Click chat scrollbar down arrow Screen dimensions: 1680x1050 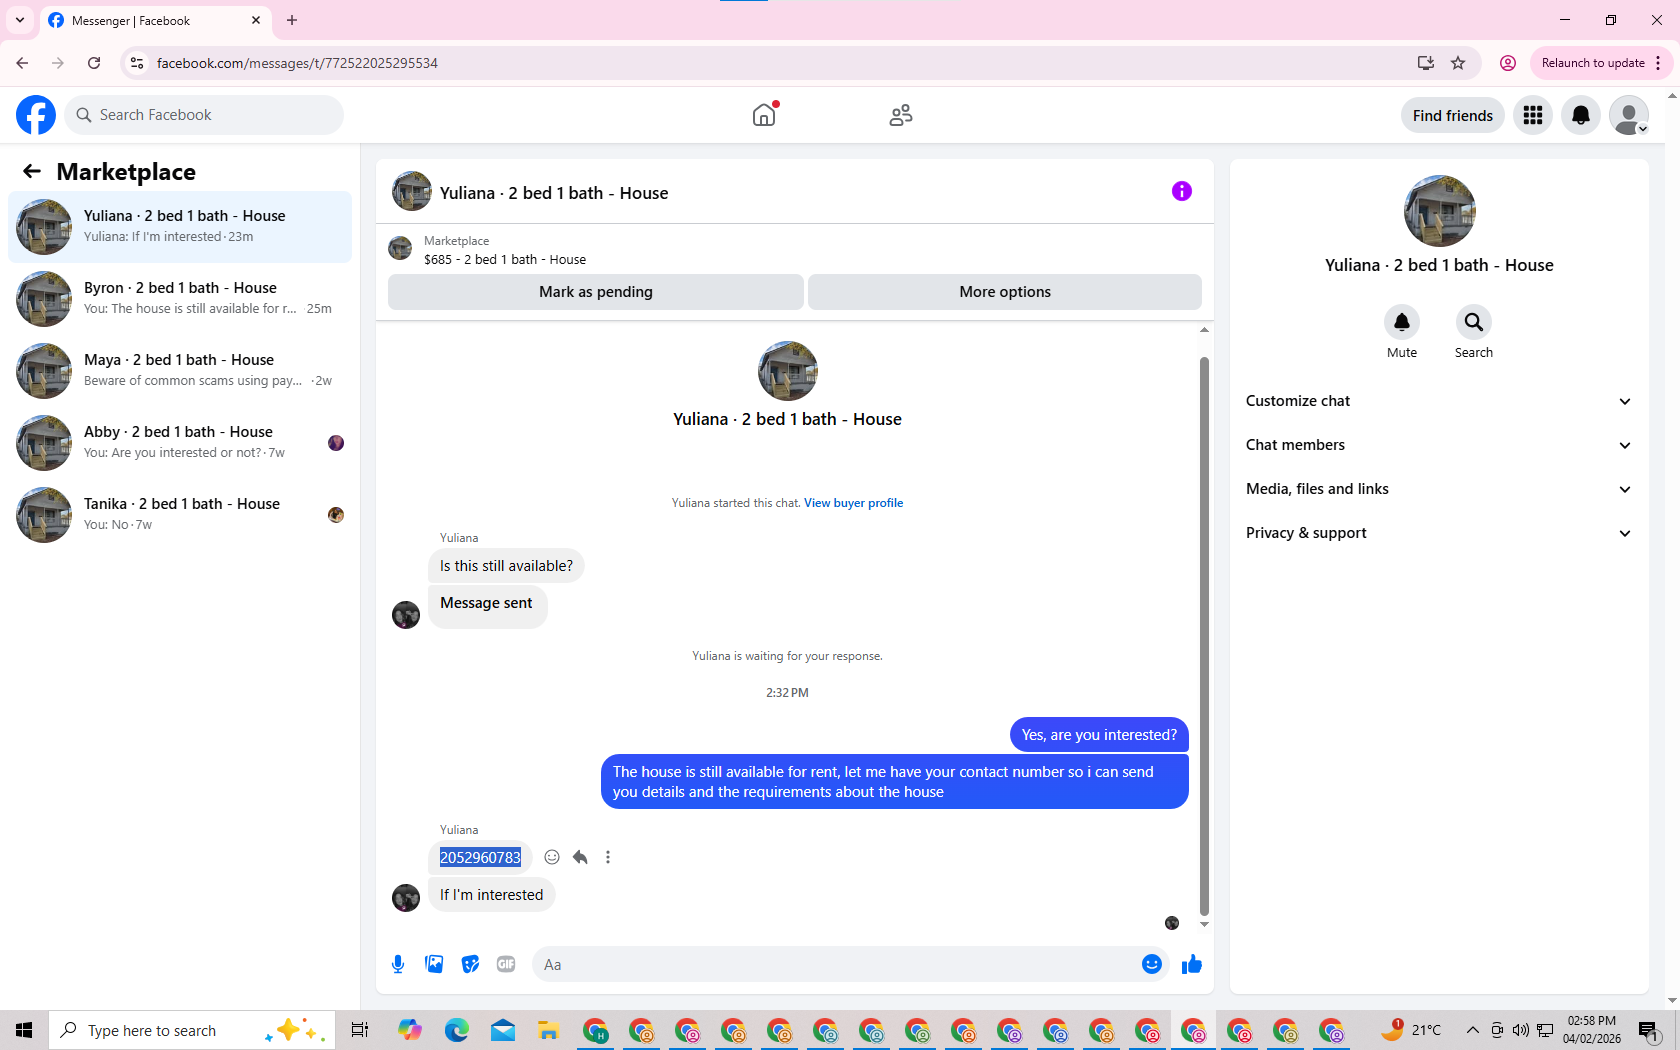click(x=1204, y=924)
